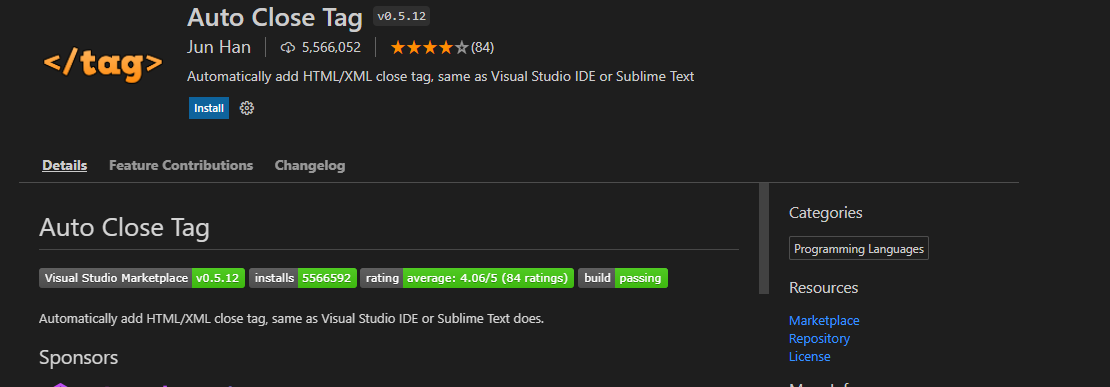Click the installs 5566592 badge
The image size is (1110, 387).
pos(303,278)
